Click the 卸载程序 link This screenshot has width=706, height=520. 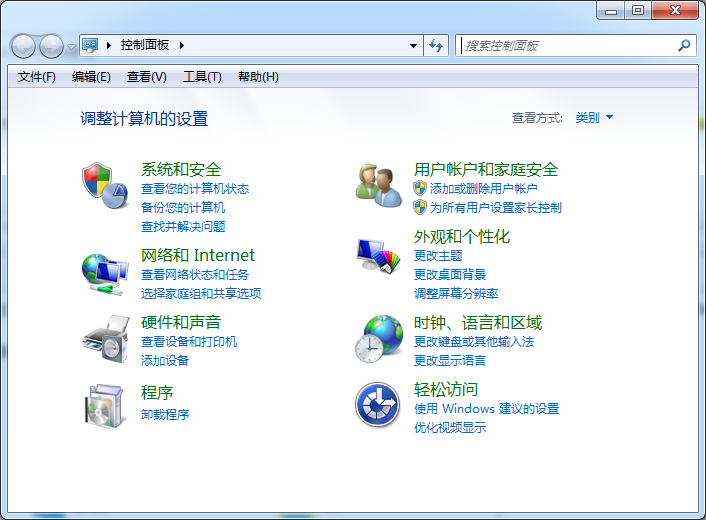pyautogui.click(x=165, y=414)
